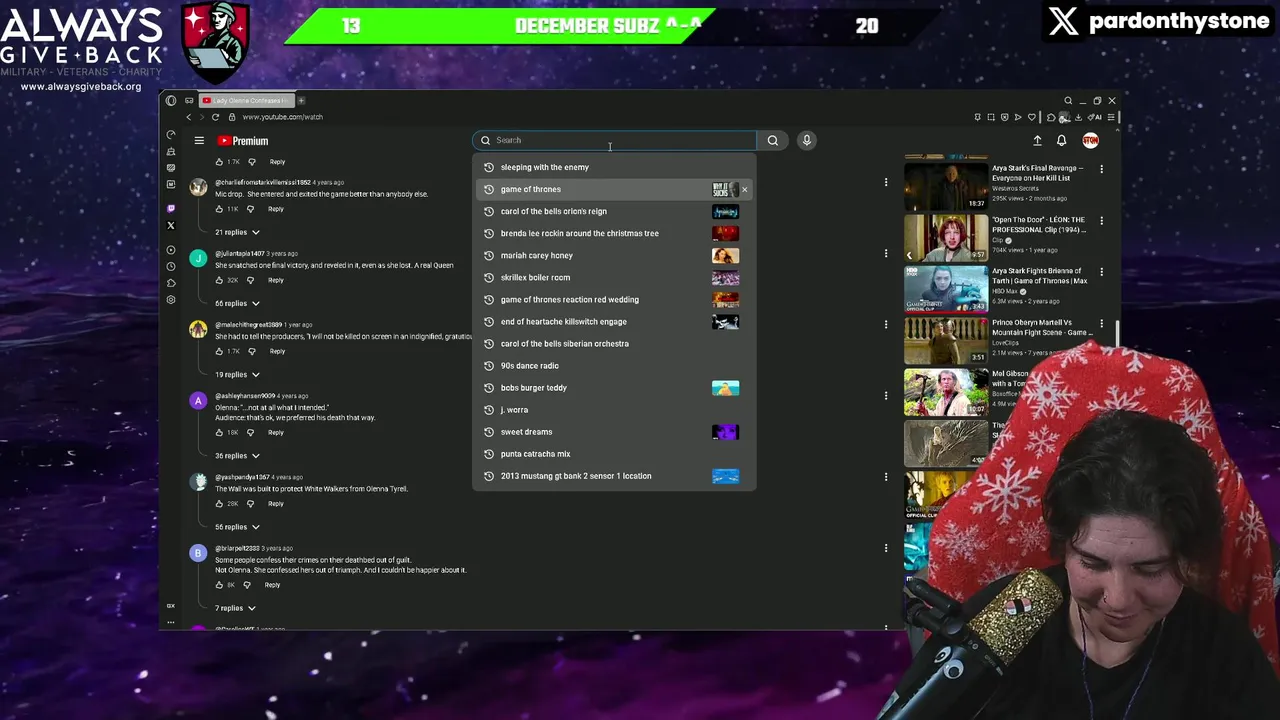Viewport: 1280px width, 720px height.
Task: Go to the YouTube Premium home logo
Action: click(x=243, y=141)
